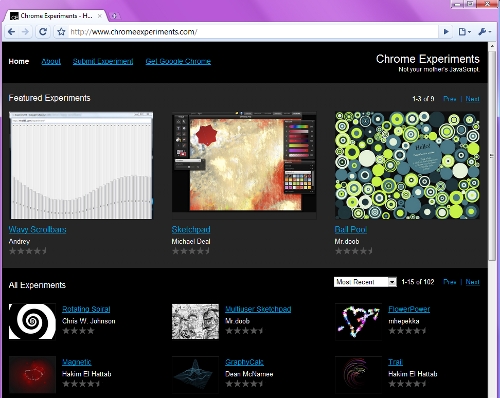Rate Multiuser Sketchpad using its stars

pos(244,331)
